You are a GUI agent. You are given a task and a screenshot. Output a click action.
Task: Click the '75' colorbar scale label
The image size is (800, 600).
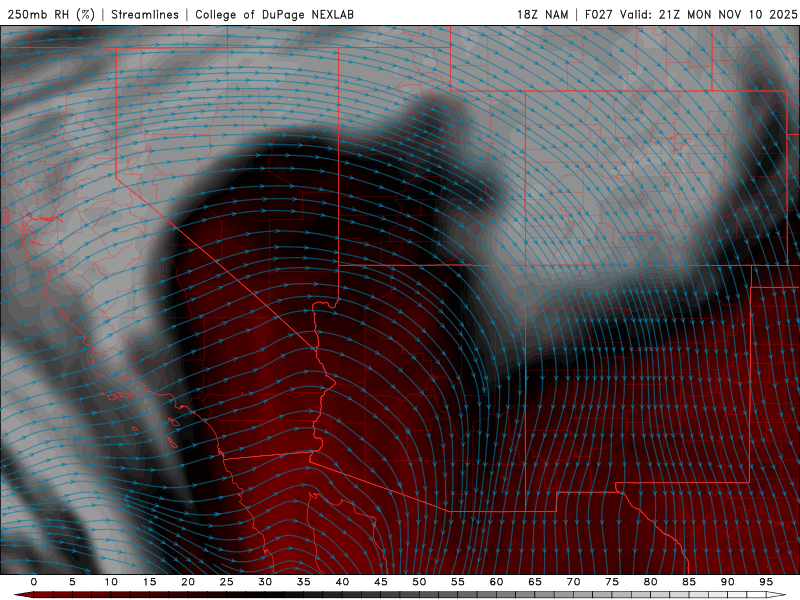pos(612,582)
